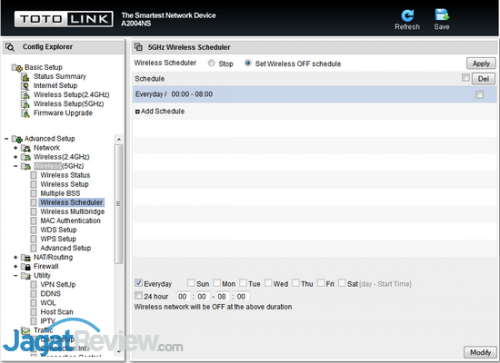The image size is (500, 363).
Task: Collapse the Utility tree node
Action: (15, 276)
